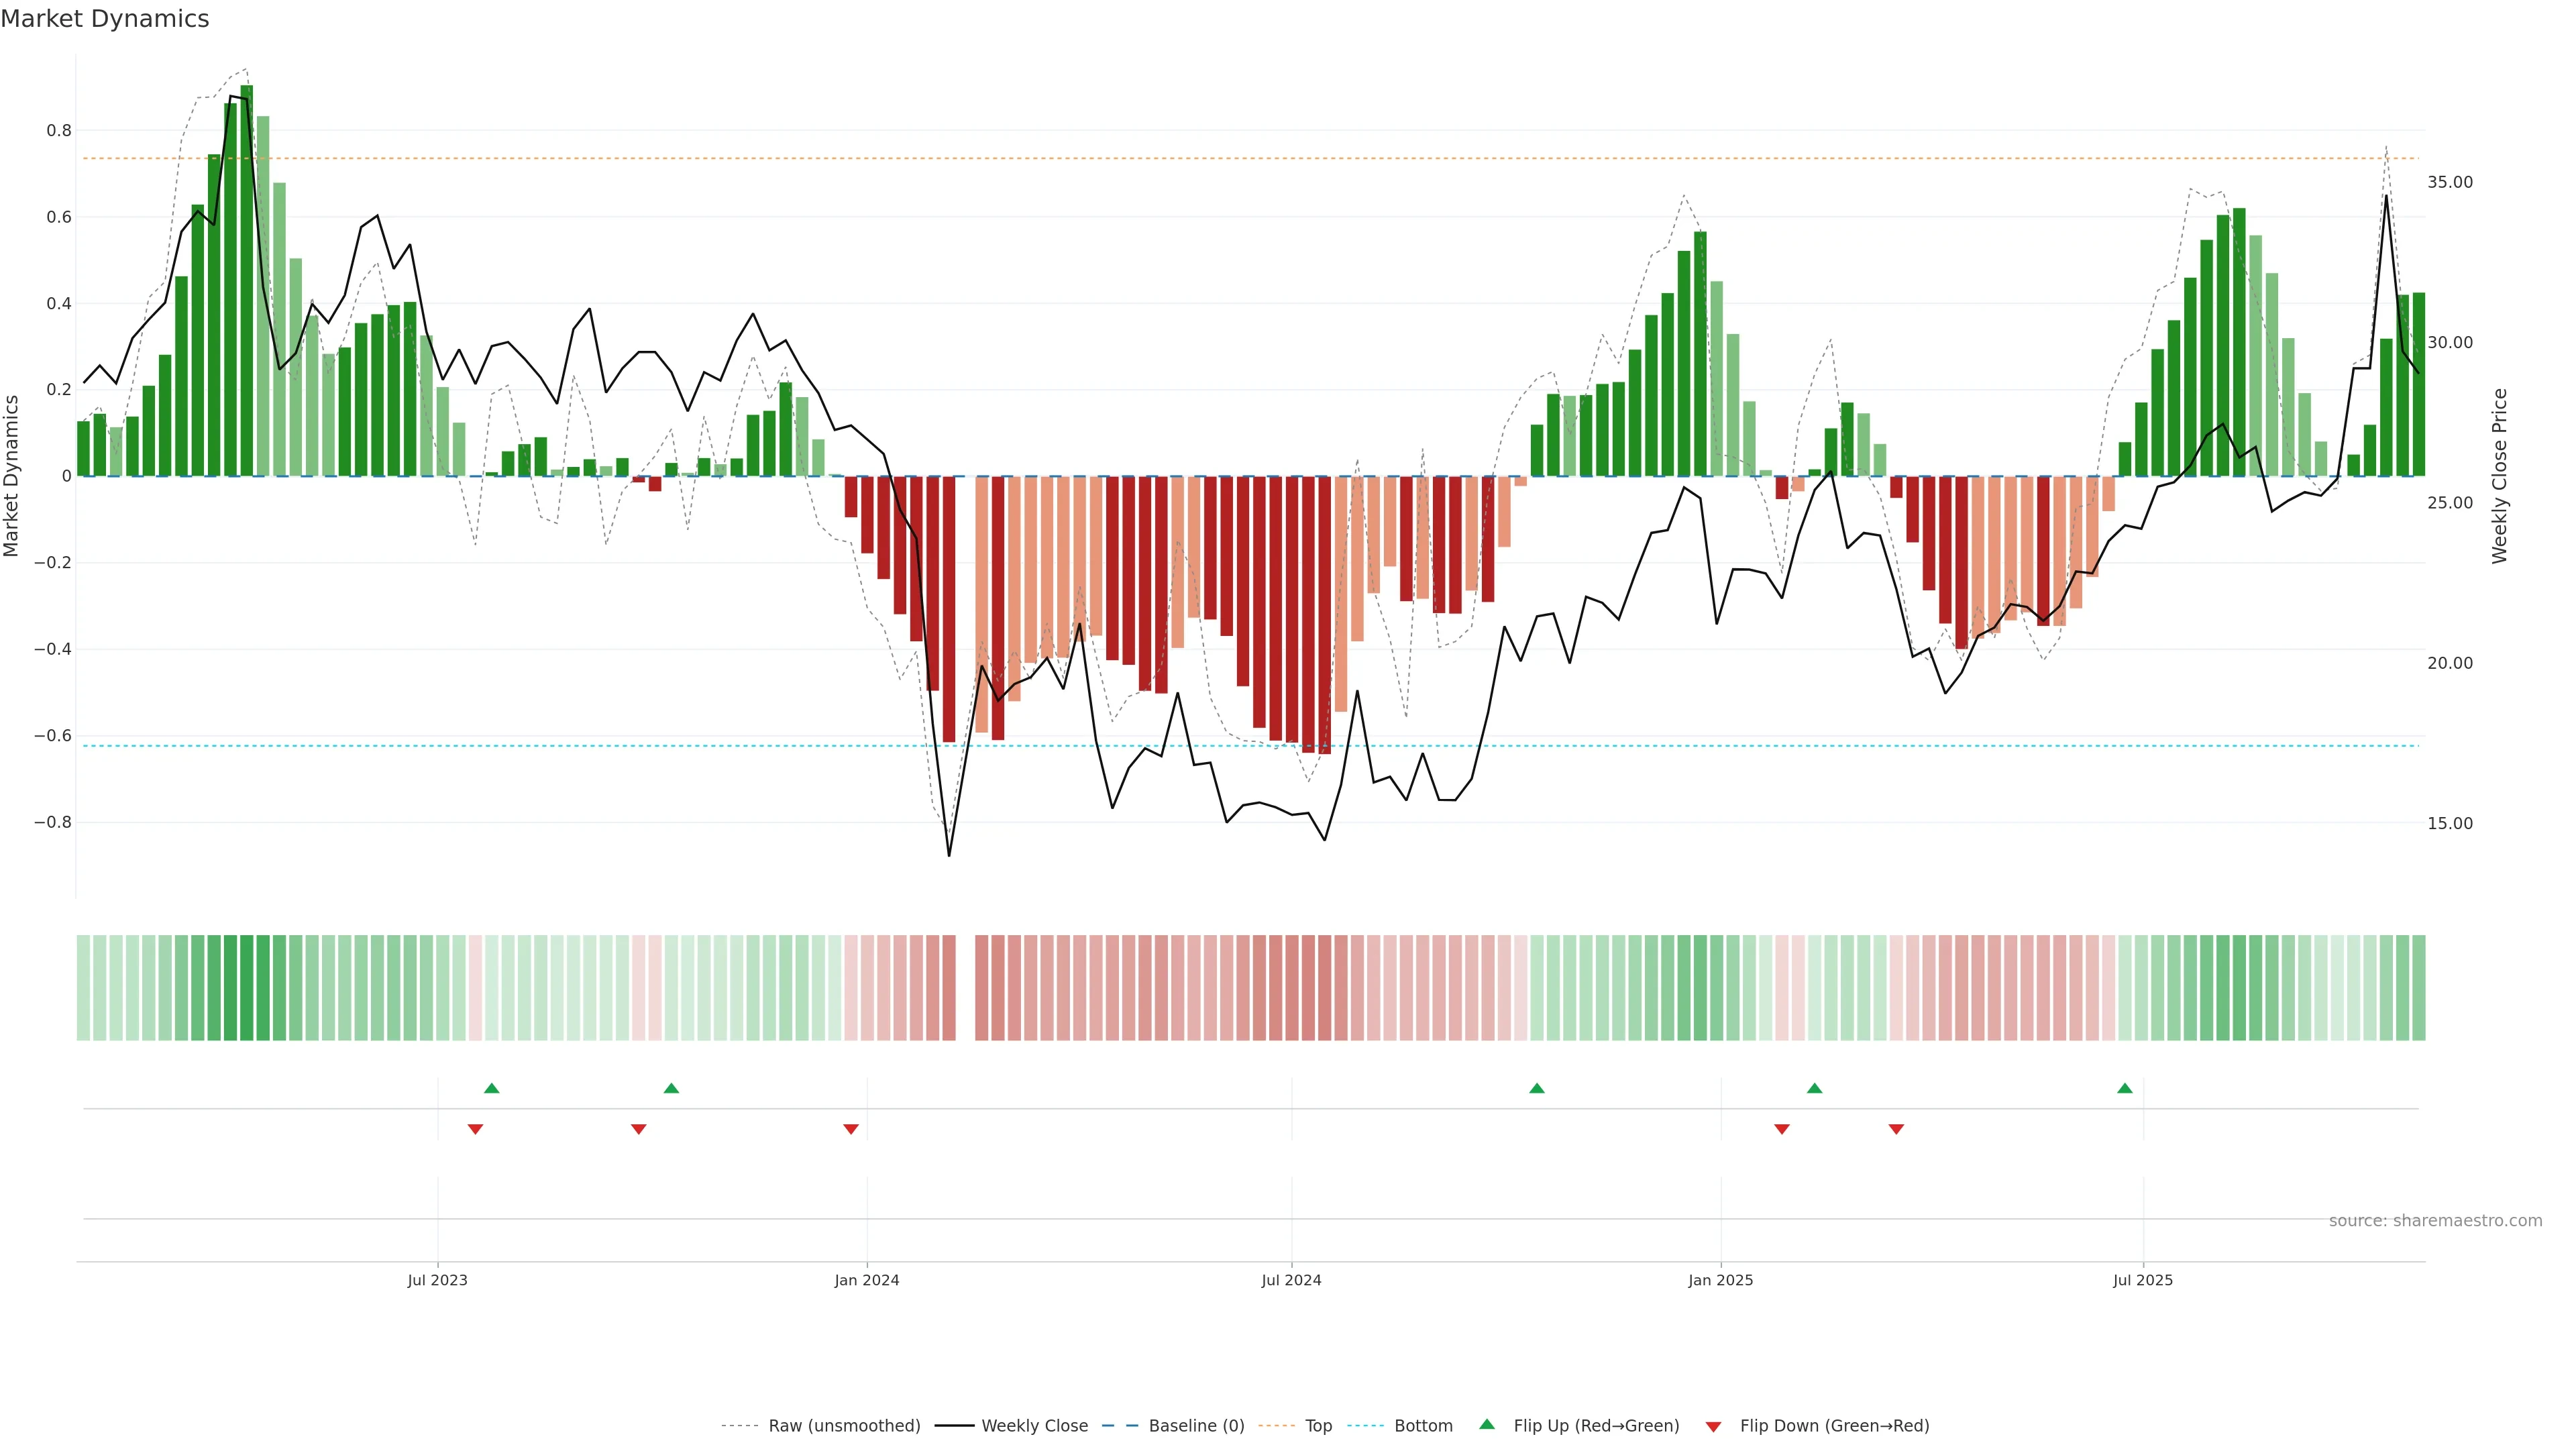Viewport: 2576px width, 1449px height.
Task: Click the last green flip-up marker before Jul 2025
Action: (x=2125, y=1088)
